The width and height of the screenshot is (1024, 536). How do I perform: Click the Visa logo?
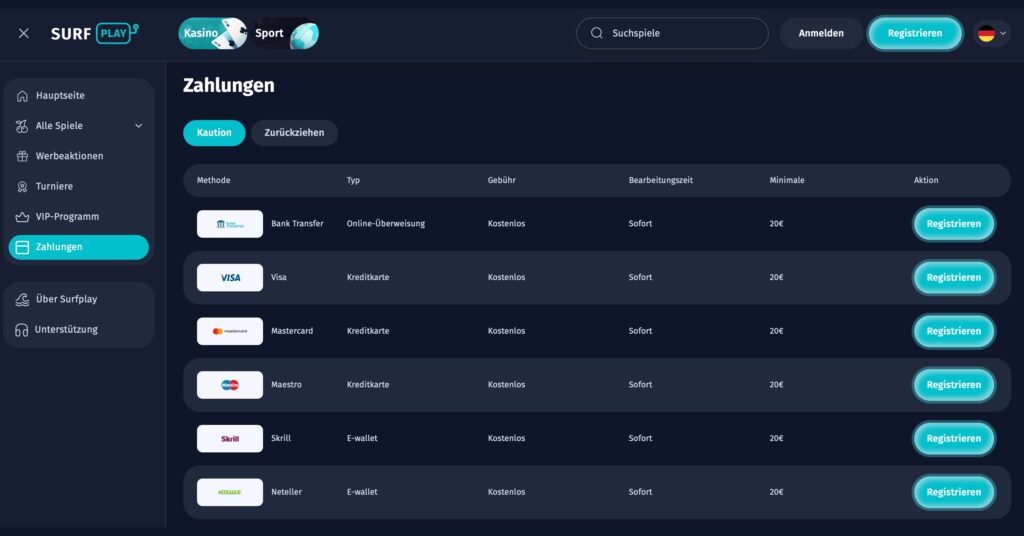230,277
